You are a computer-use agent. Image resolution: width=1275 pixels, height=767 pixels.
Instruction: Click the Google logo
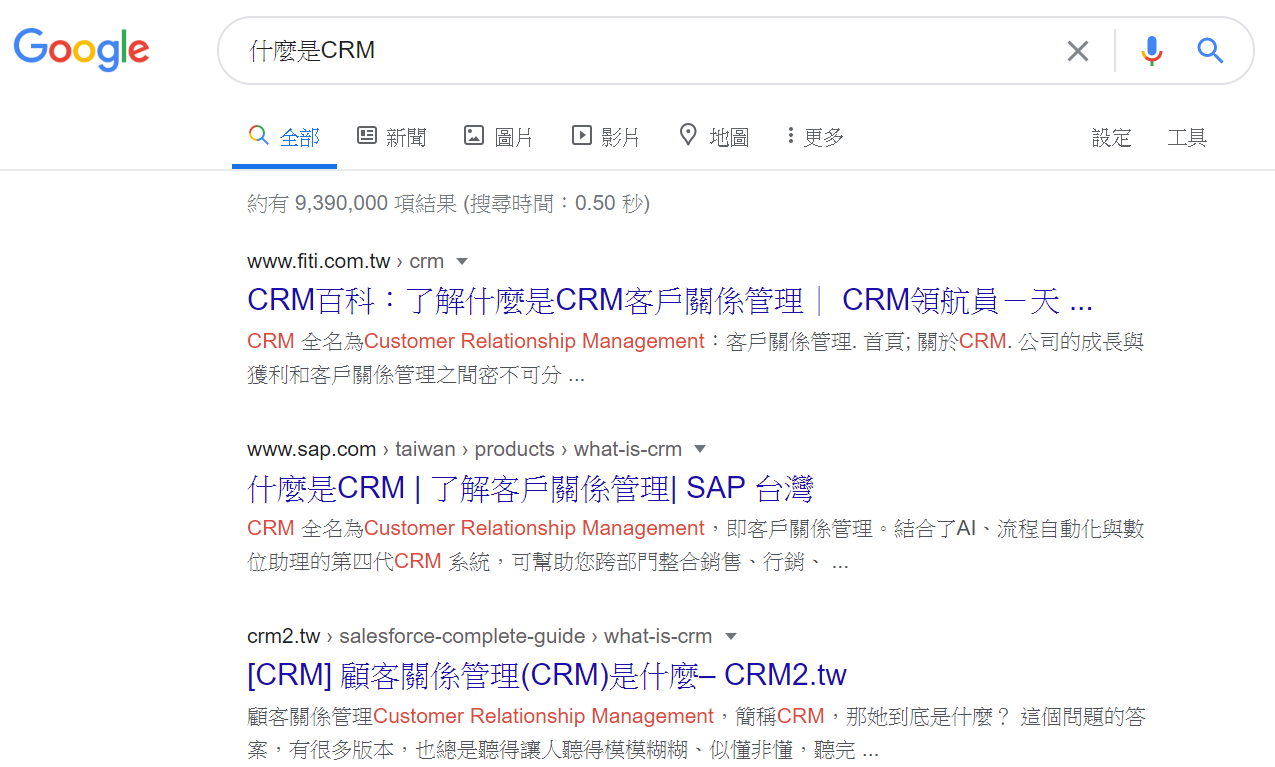pos(81,49)
